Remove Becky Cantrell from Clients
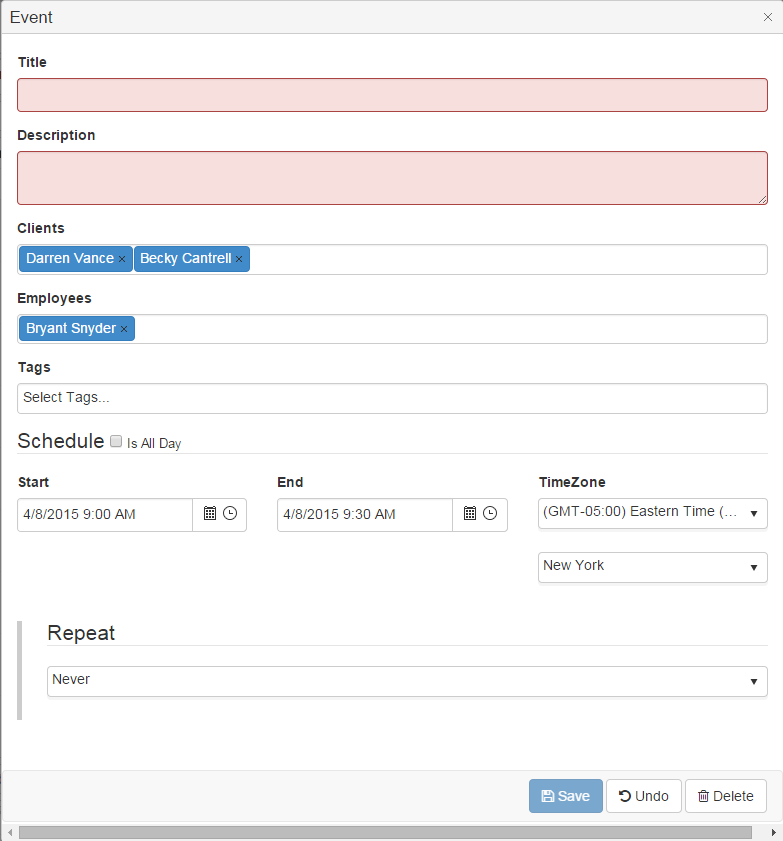 (x=239, y=259)
